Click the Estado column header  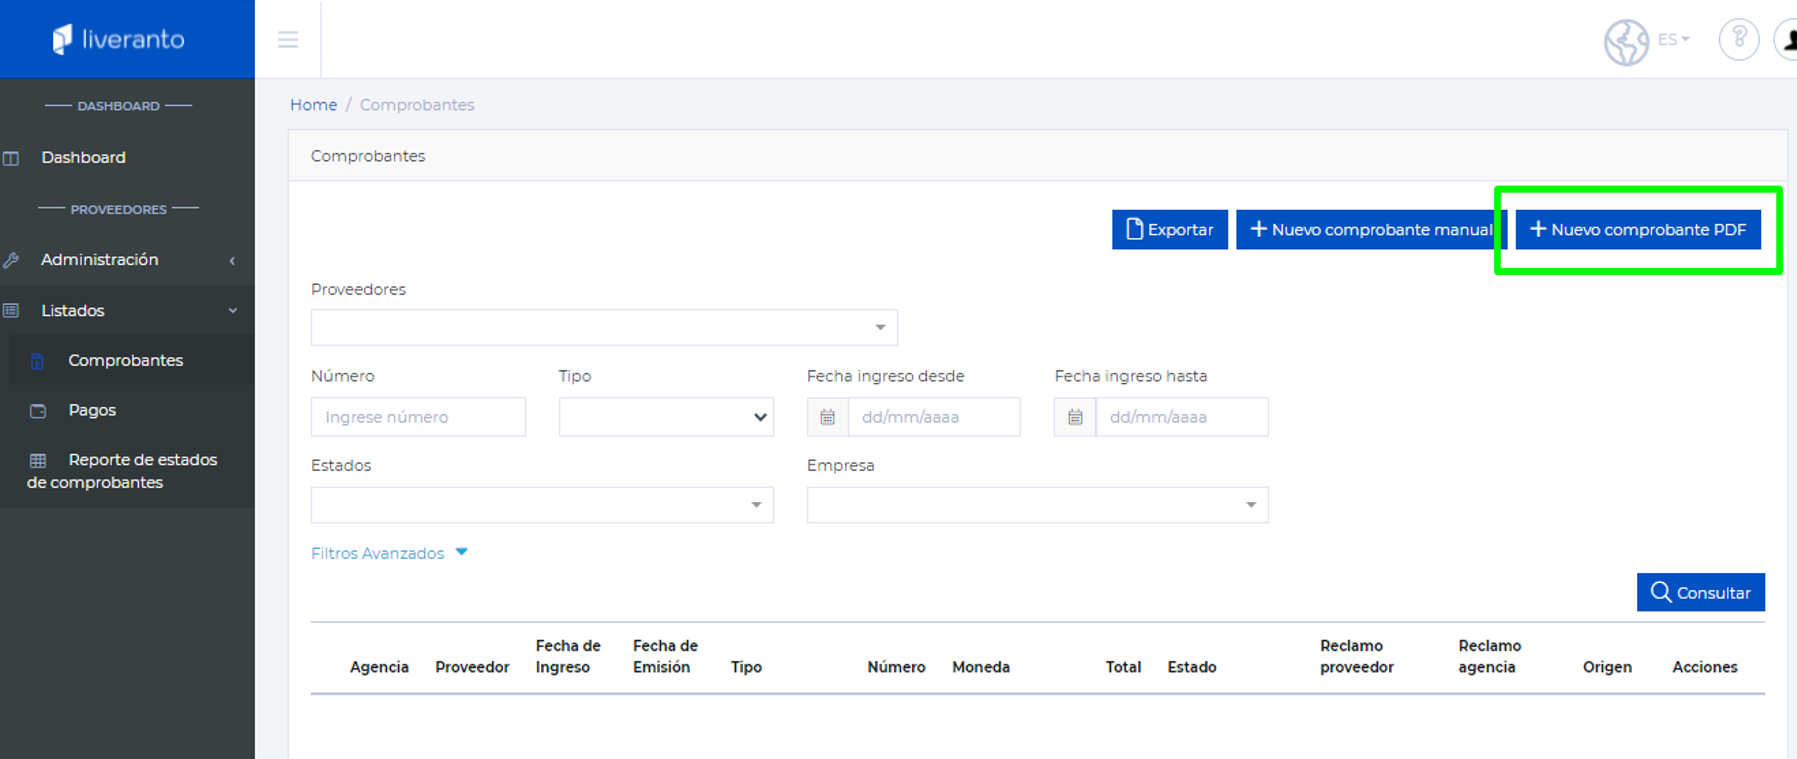click(1192, 667)
